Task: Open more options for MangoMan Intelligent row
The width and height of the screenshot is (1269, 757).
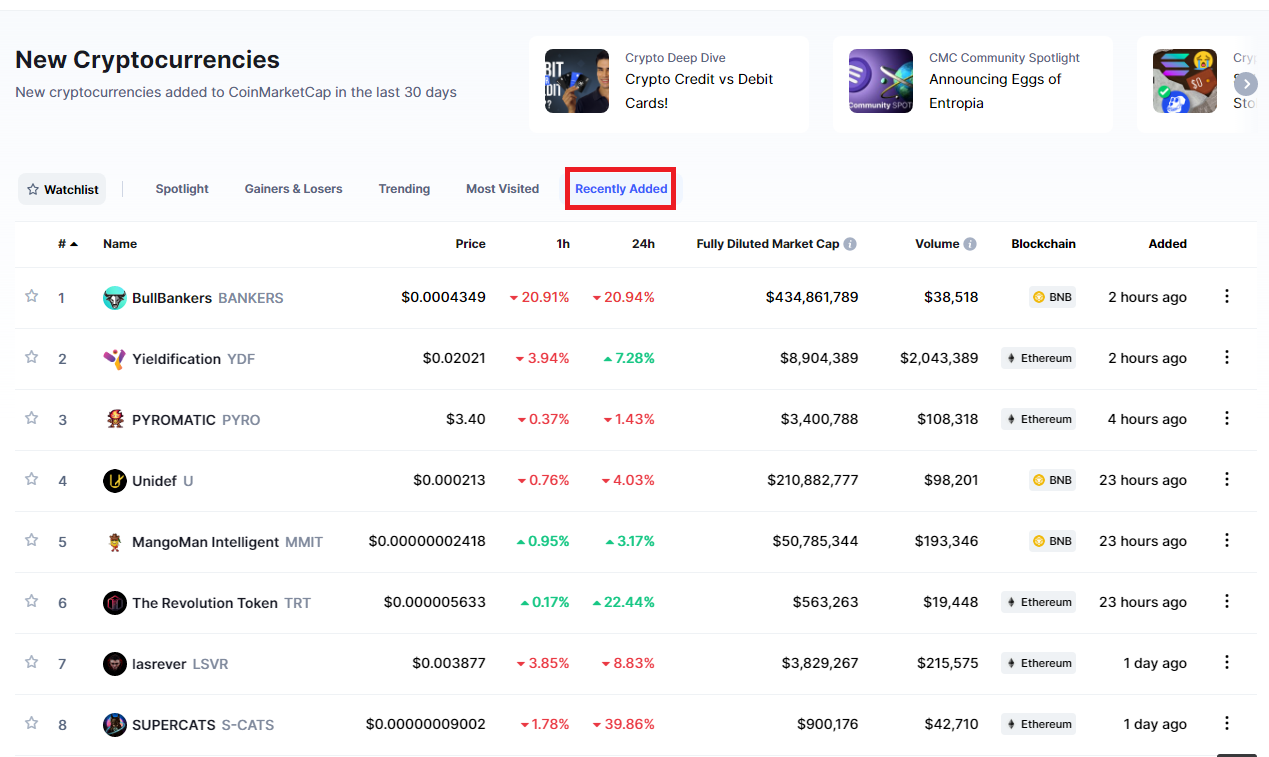Action: click(x=1227, y=540)
